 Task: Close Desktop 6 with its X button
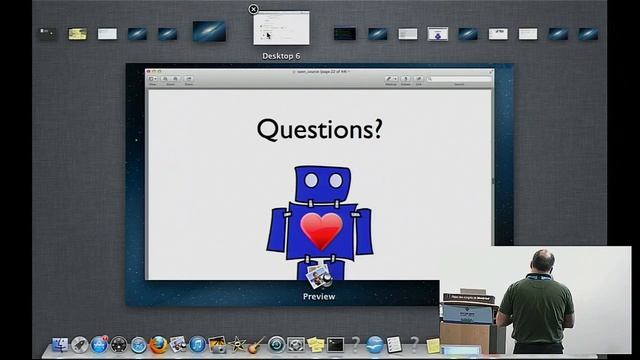point(253,9)
